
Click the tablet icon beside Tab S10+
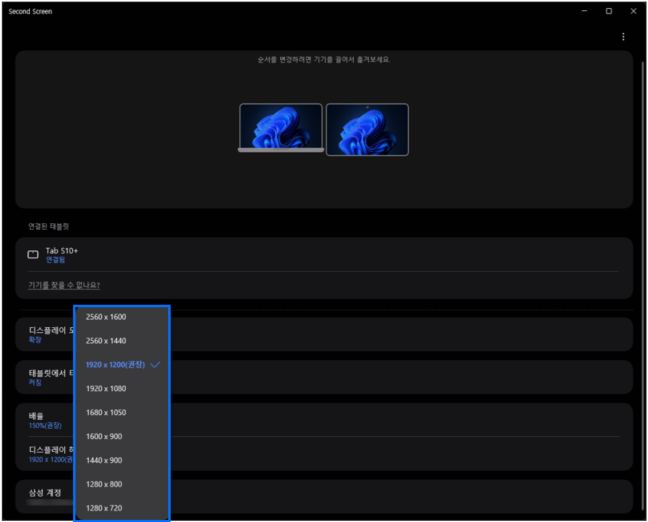33,255
